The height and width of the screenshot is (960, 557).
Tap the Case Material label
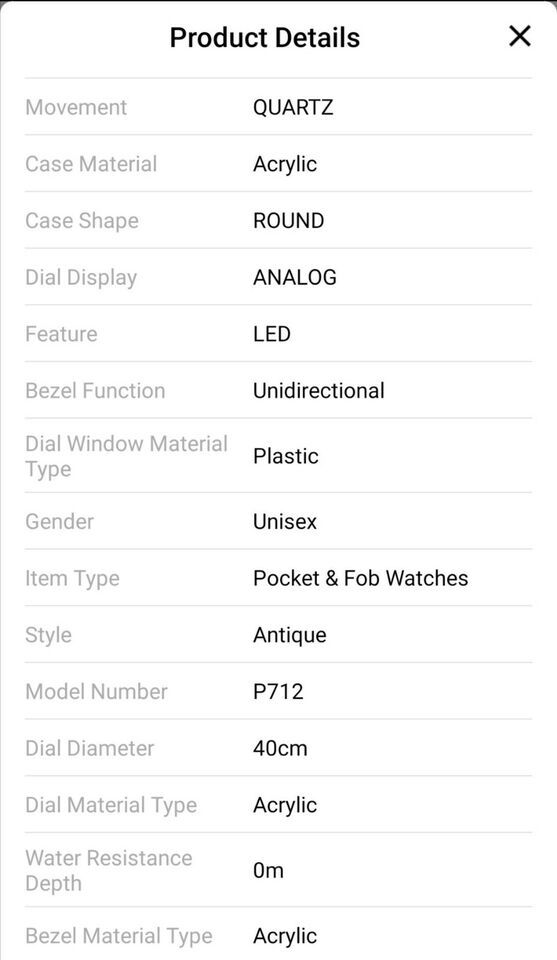click(91, 164)
